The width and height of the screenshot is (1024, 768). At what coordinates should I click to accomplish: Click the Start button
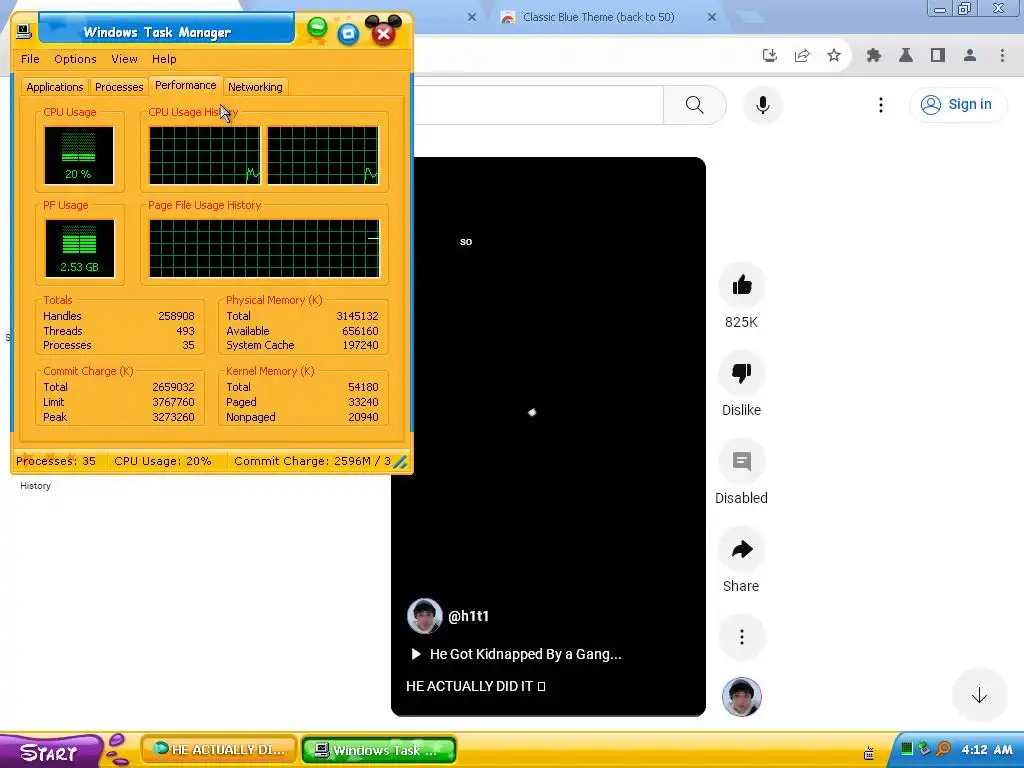click(x=50, y=751)
